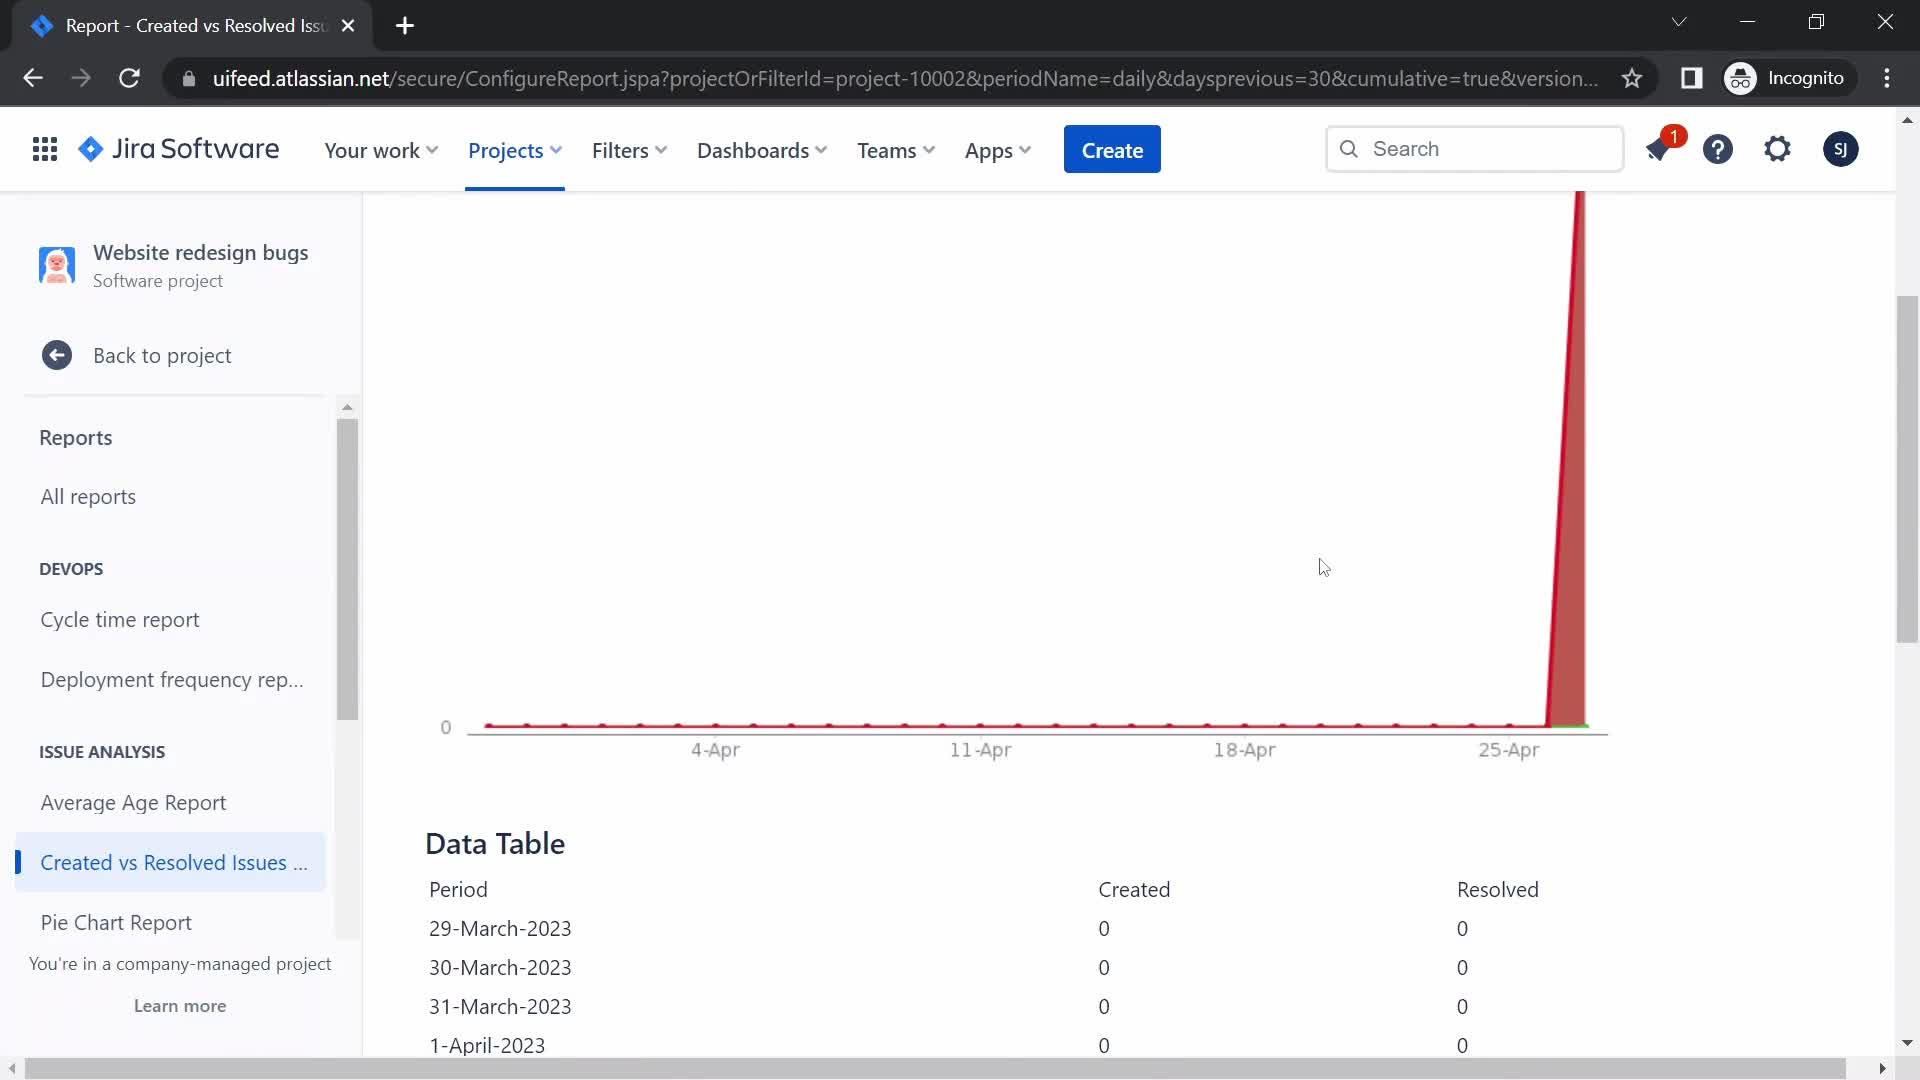Click the sidebar vertical scrollbar thumb

[x=347, y=569]
